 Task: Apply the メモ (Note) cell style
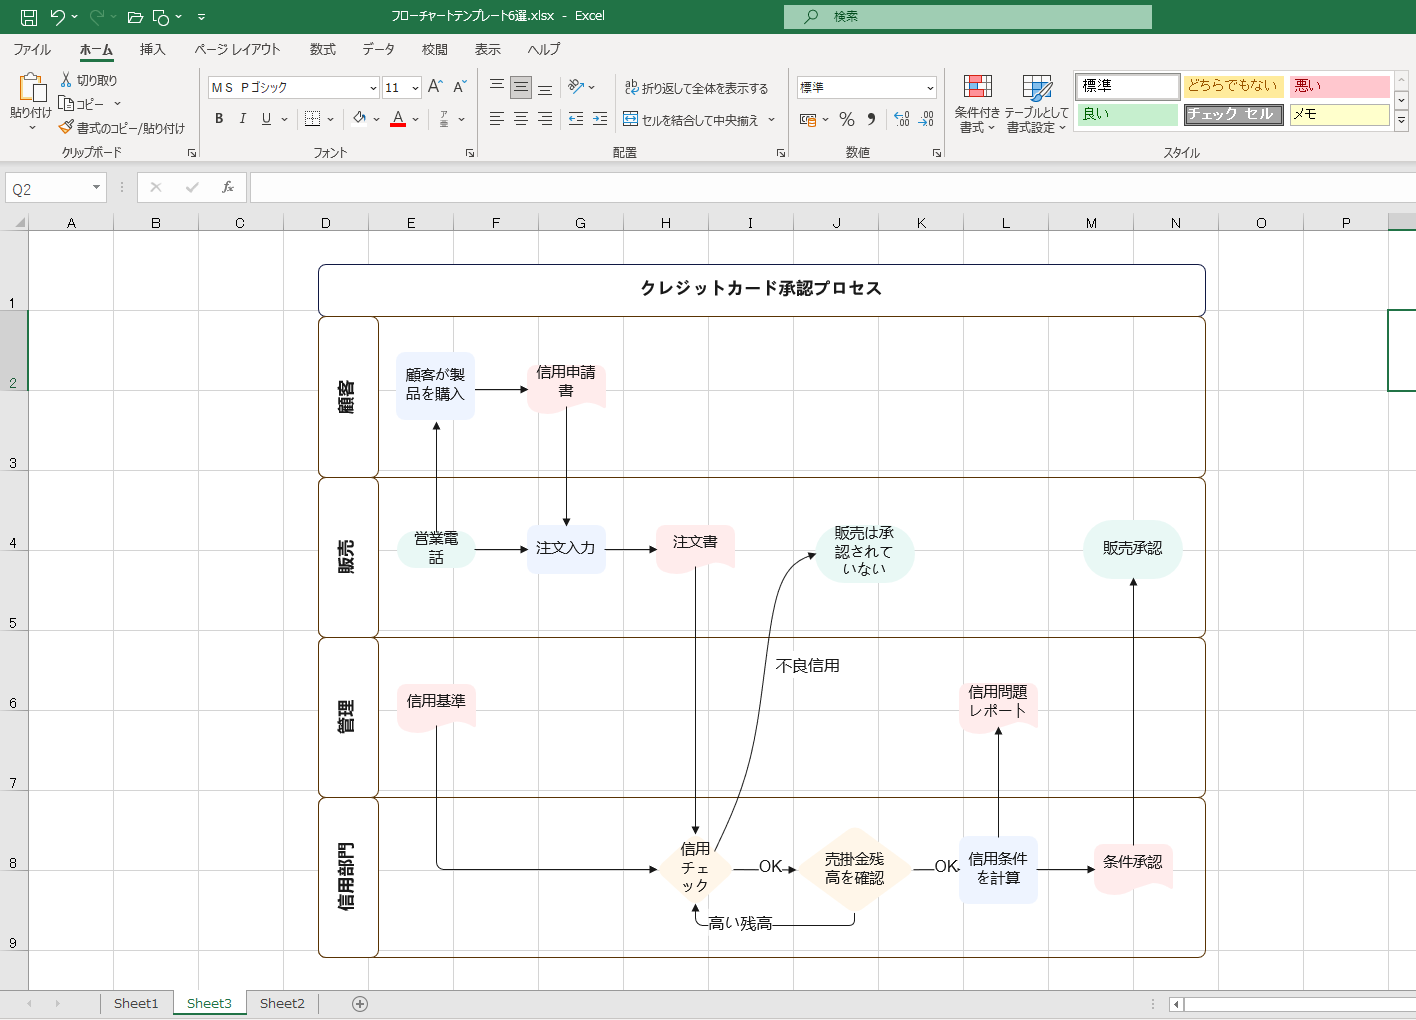pyautogui.click(x=1339, y=115)
